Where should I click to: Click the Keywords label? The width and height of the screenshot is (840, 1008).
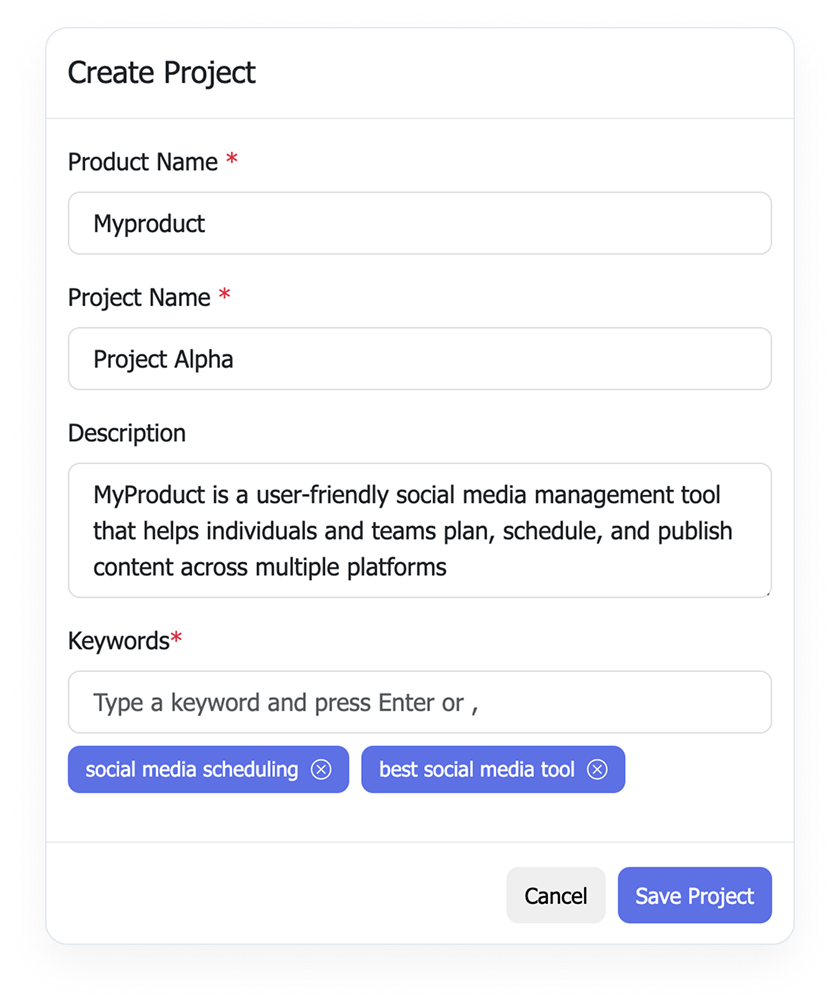(118, 641)
